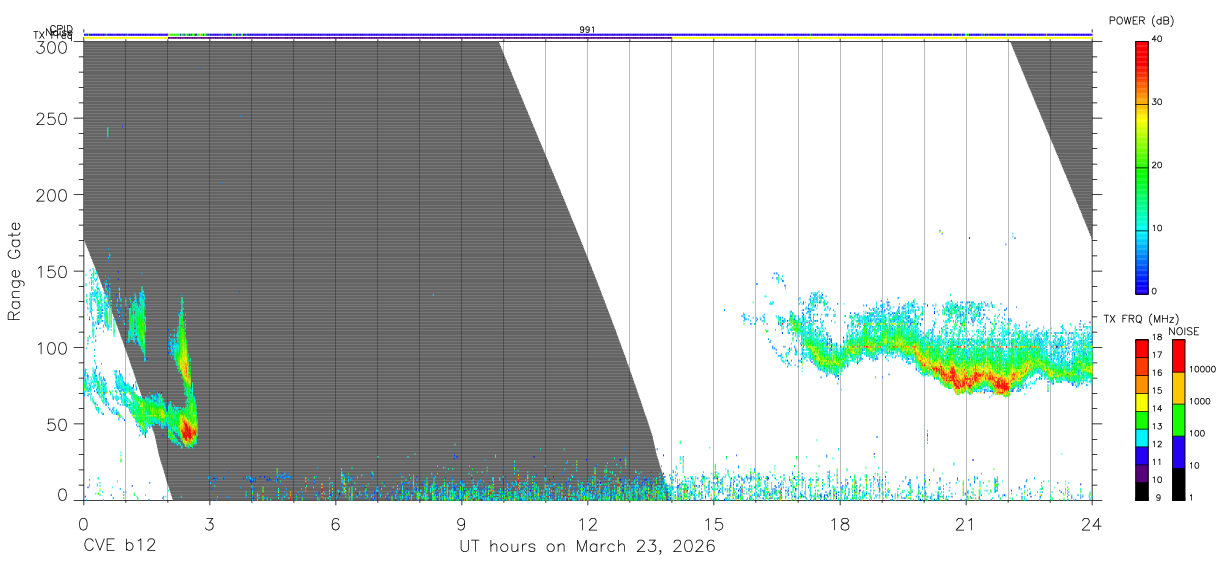Click the TX FRQ (MHz) legend title
Screen dimensions: 1228x567
coord(1139,318)
